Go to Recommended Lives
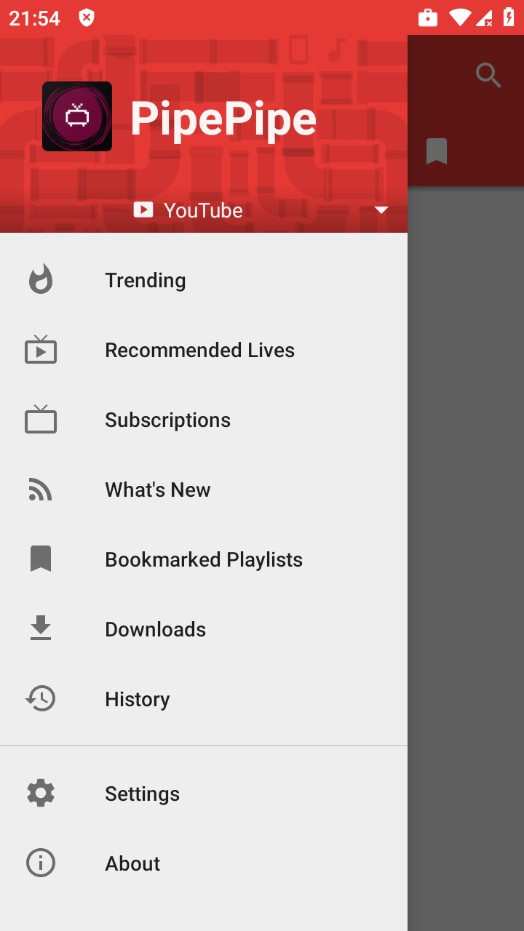Viewport: 524px width, 931px height. point(204,350)
